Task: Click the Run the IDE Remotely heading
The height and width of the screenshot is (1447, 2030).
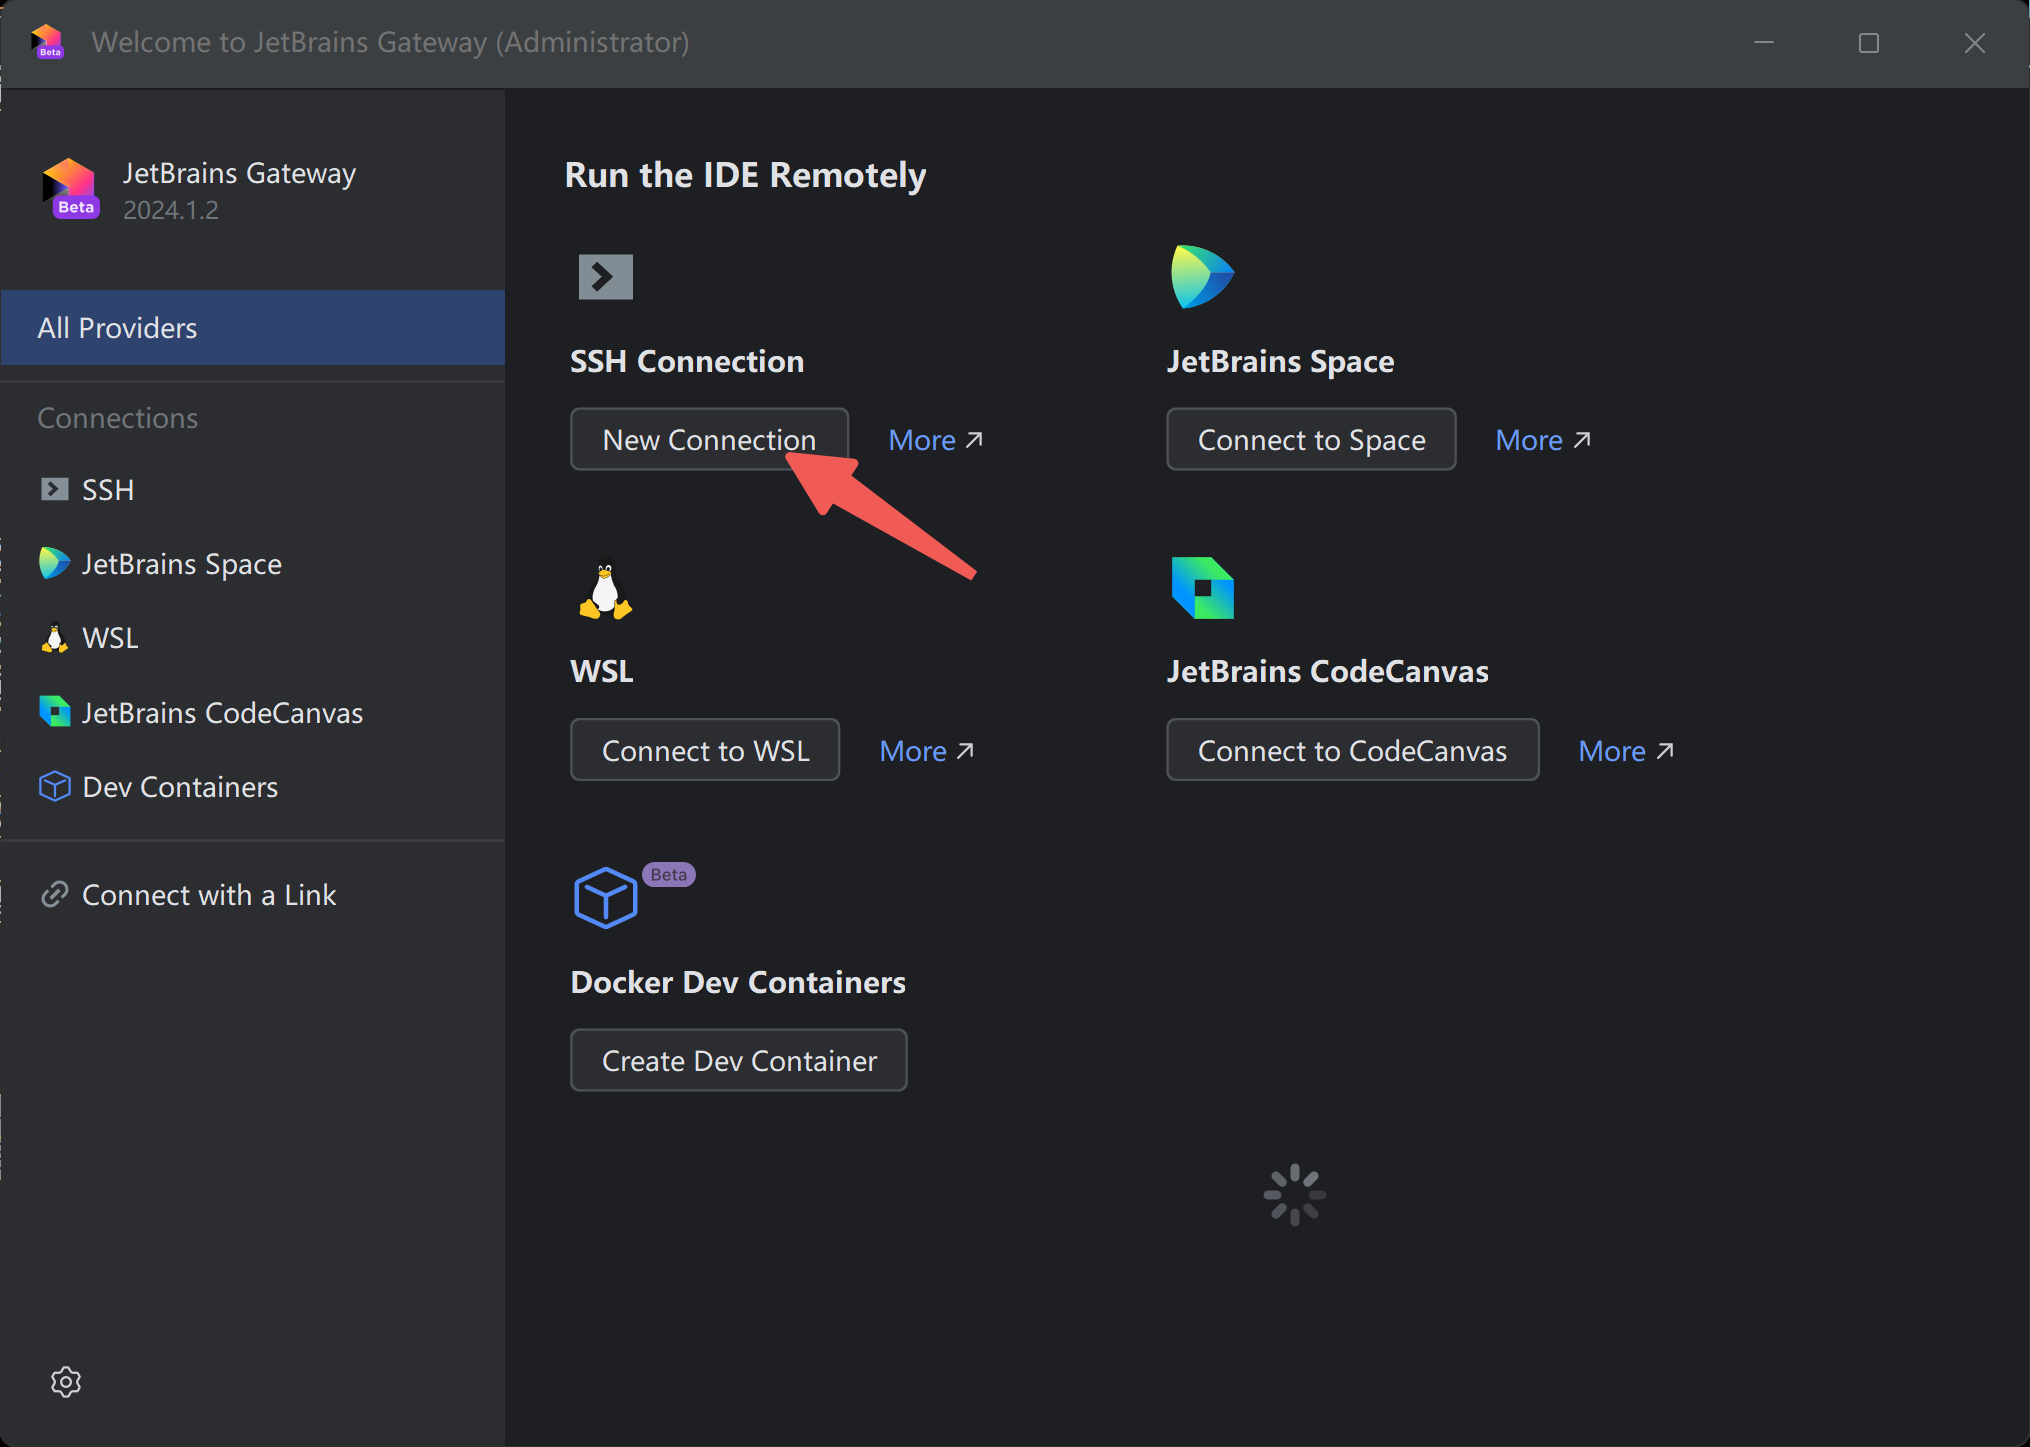Action: pyautogui.click(x=745, y=175)
